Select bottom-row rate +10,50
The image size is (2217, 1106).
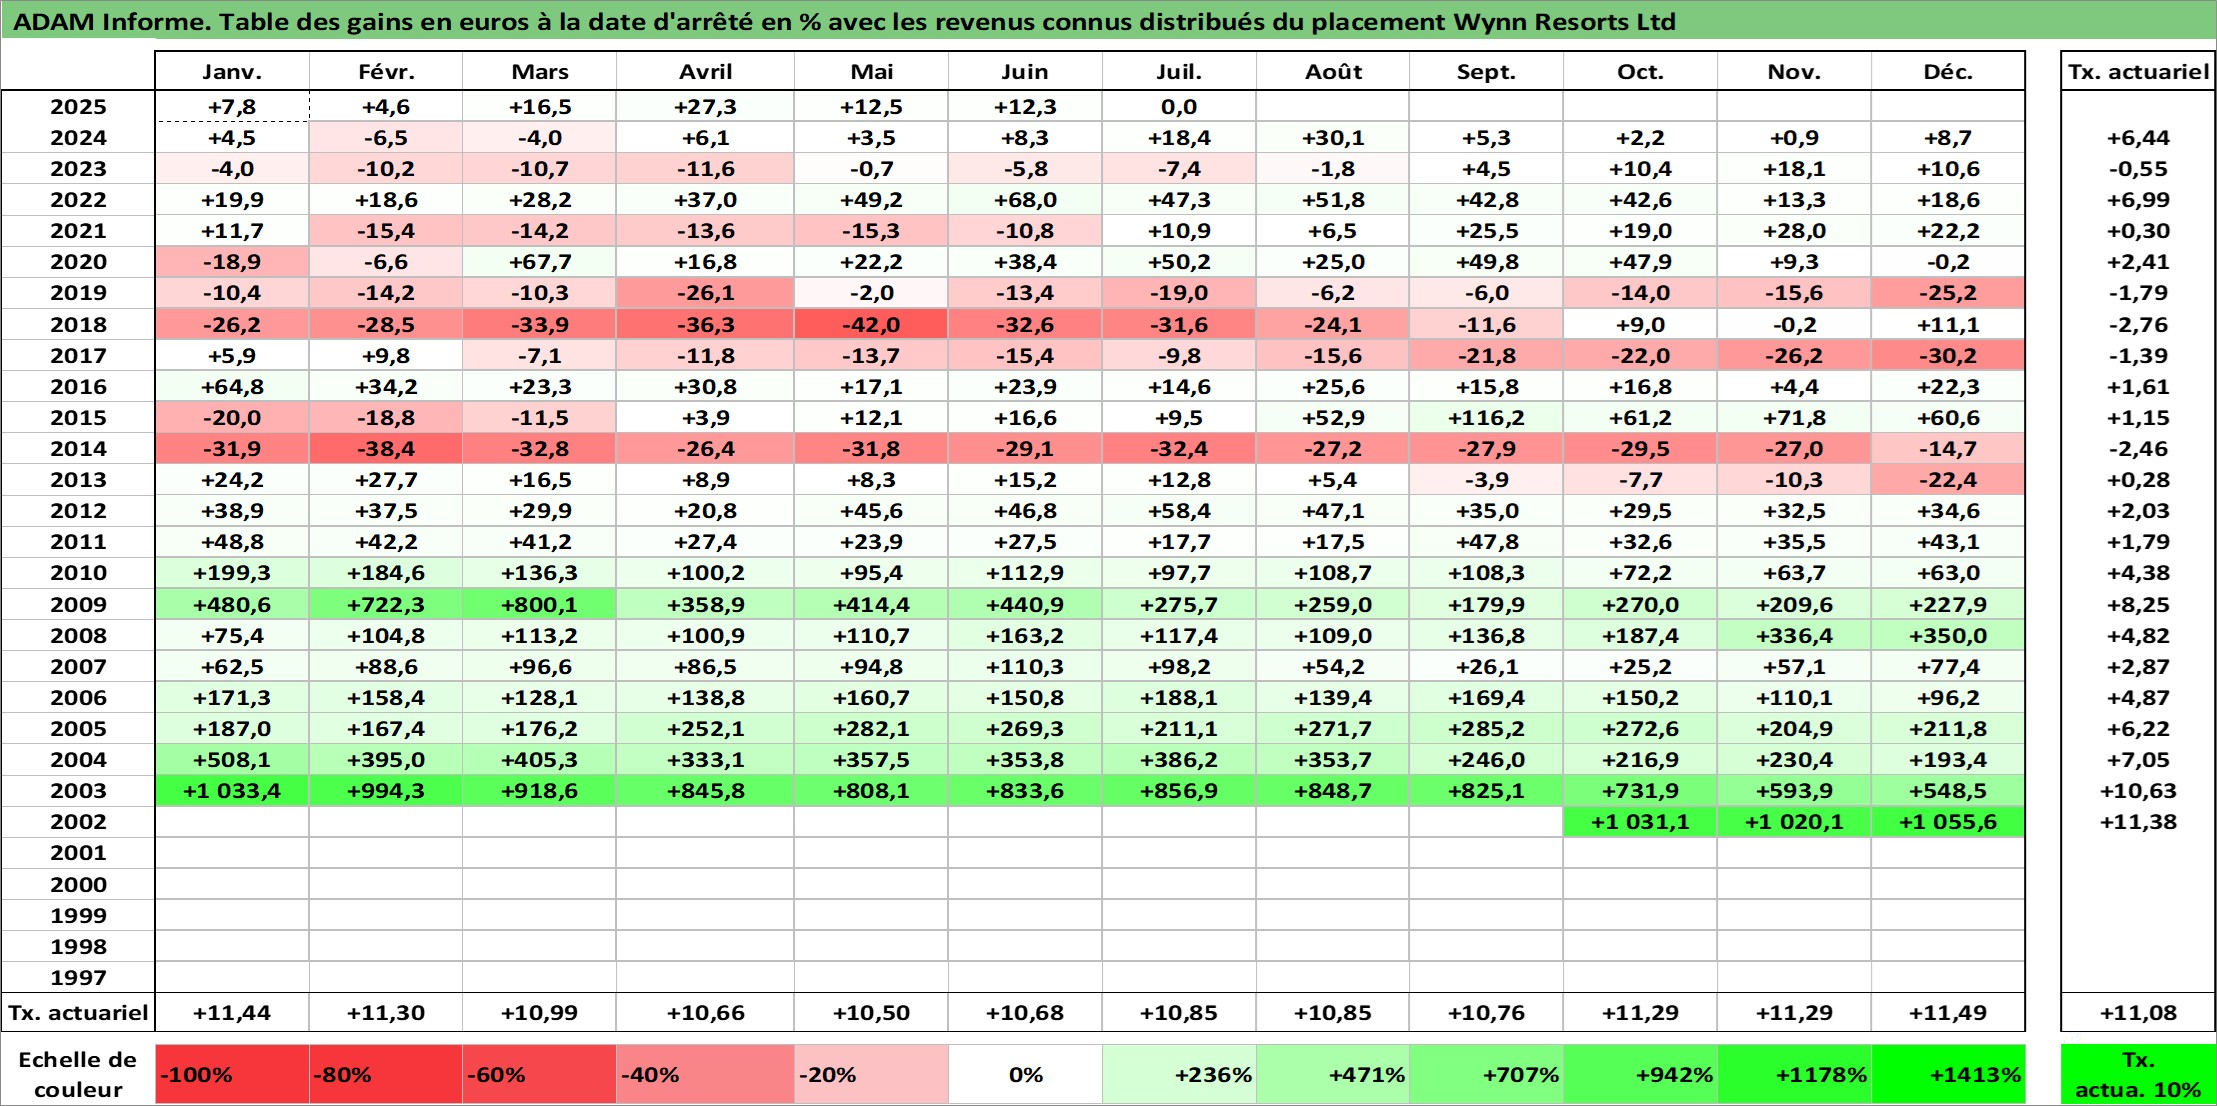point(872,1012)
